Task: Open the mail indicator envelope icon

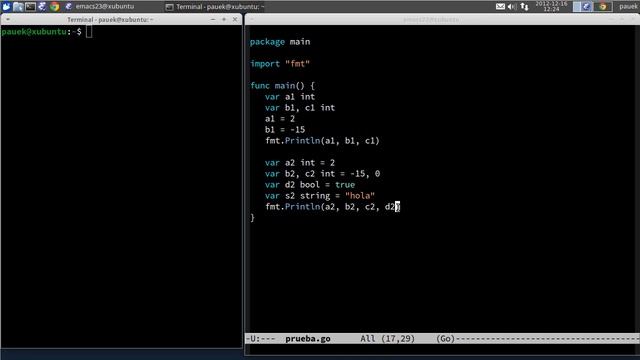Action: click(500, 6)
